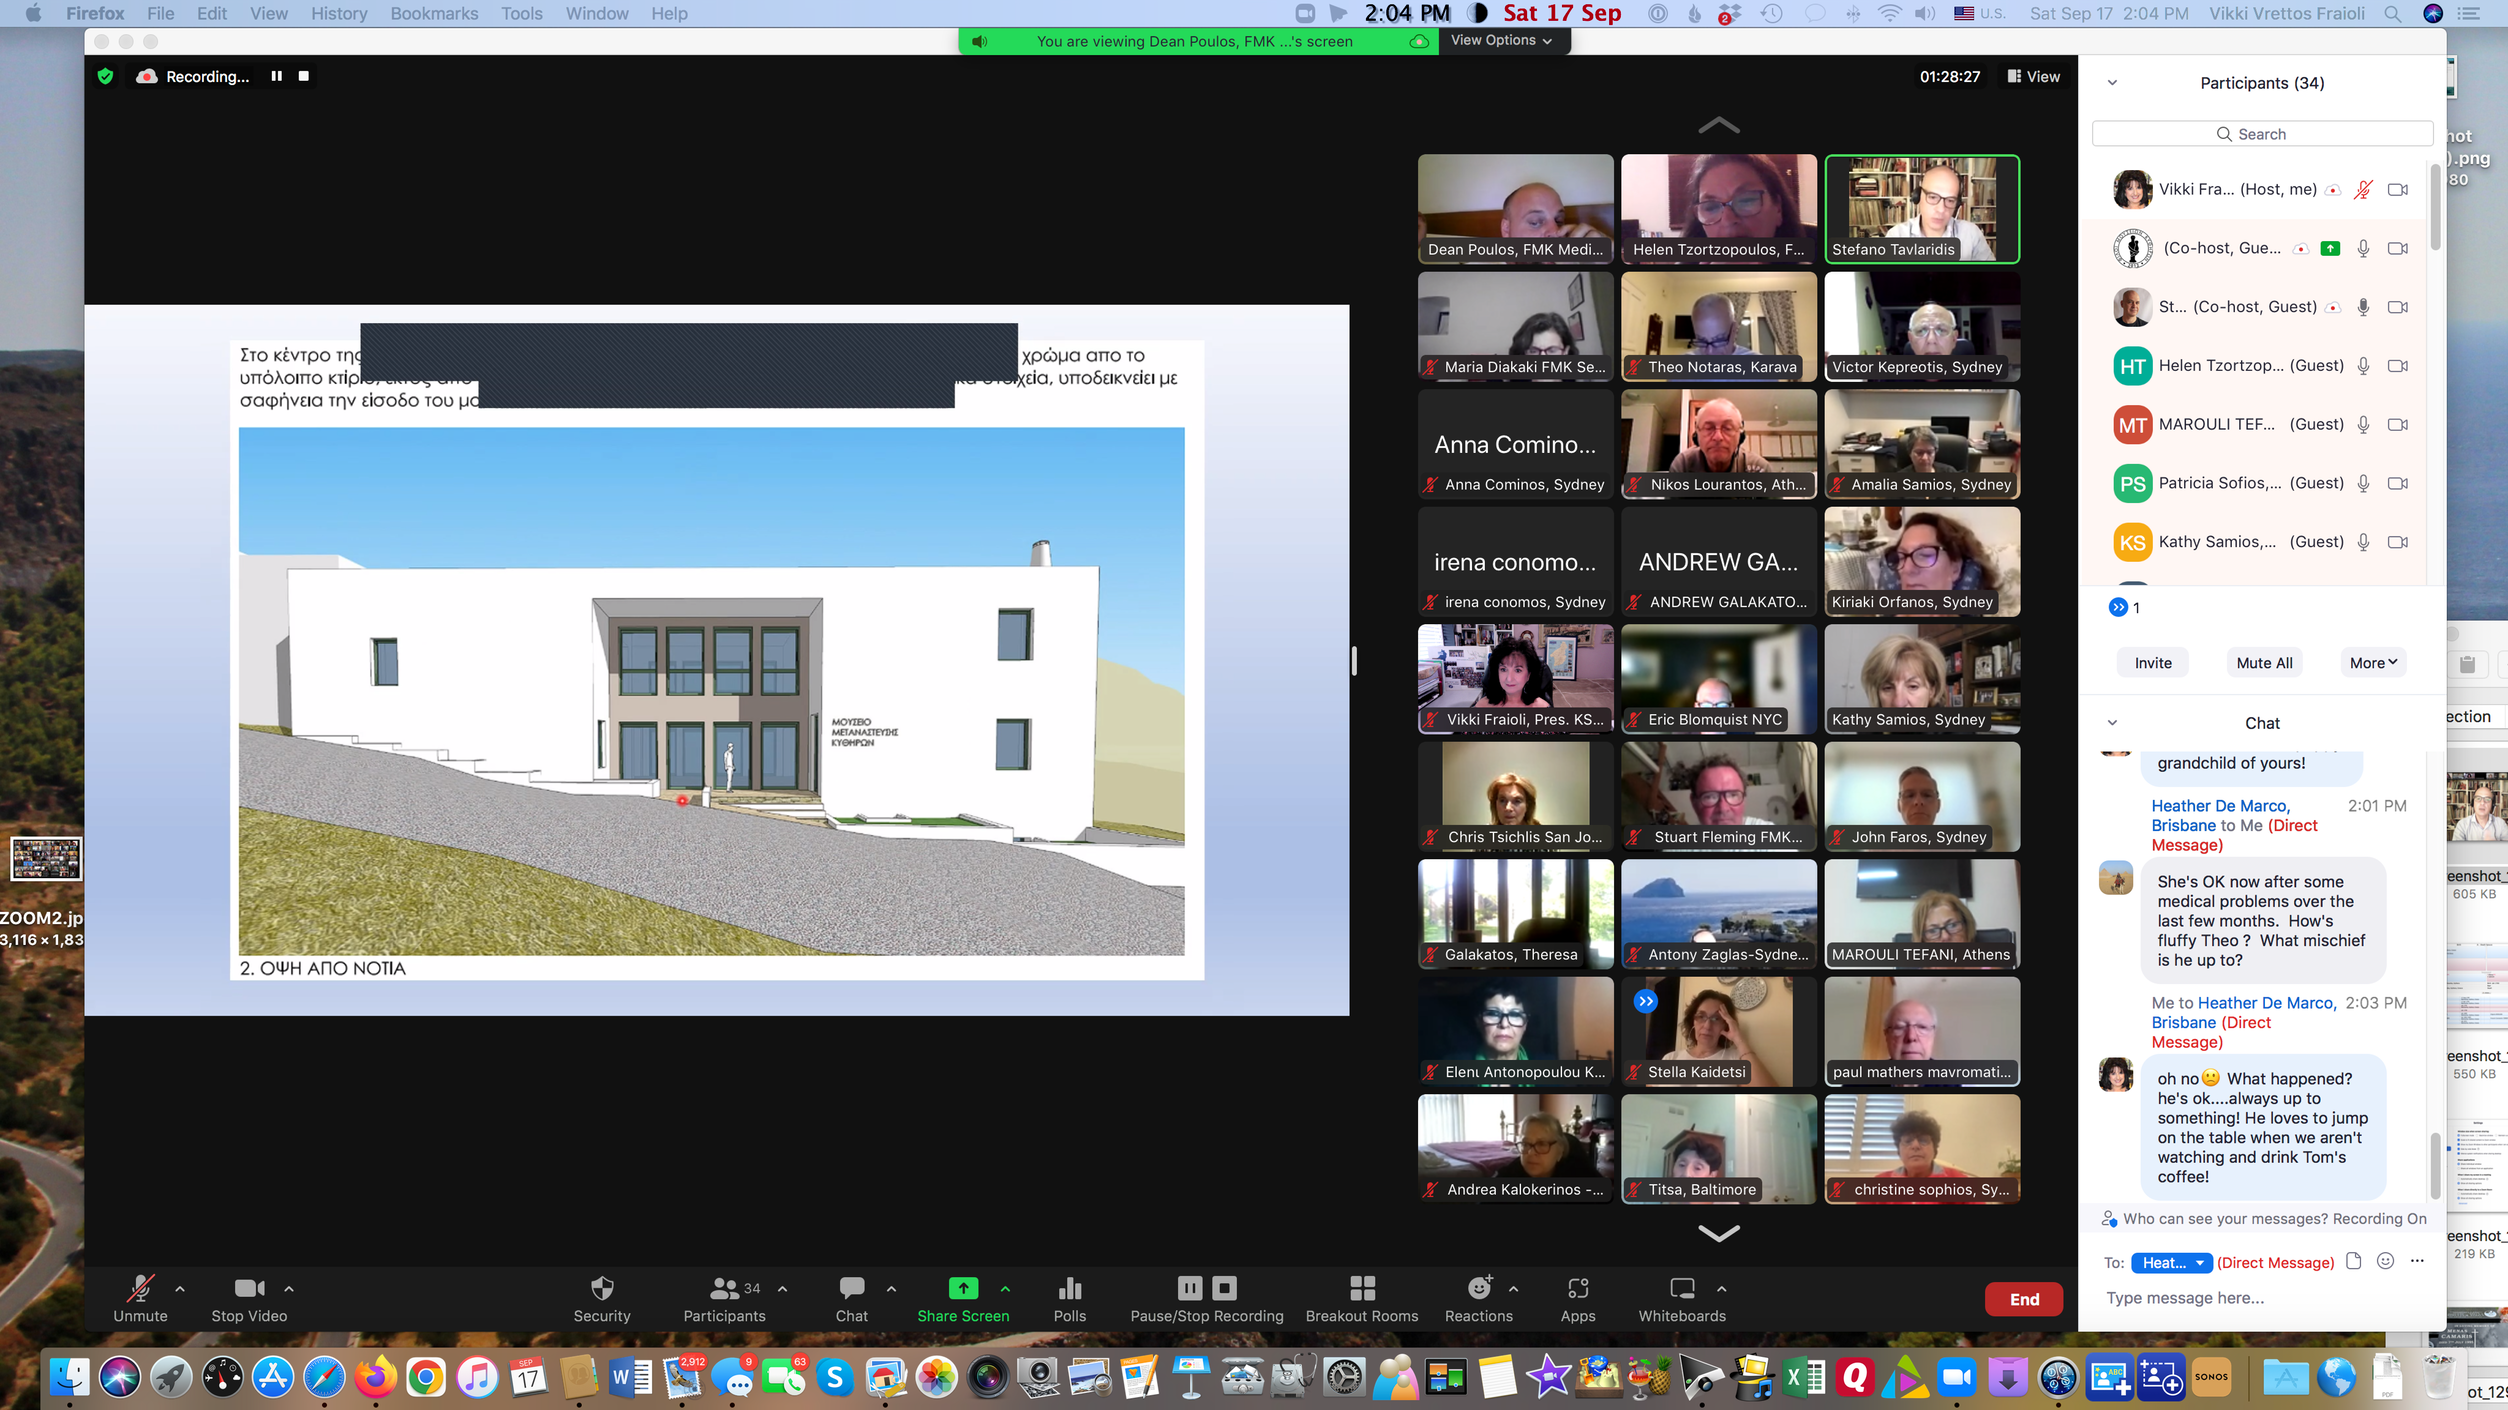Open the History menu
The height and width of the screenshot is (1410, 2508).
tap(338, 13)
